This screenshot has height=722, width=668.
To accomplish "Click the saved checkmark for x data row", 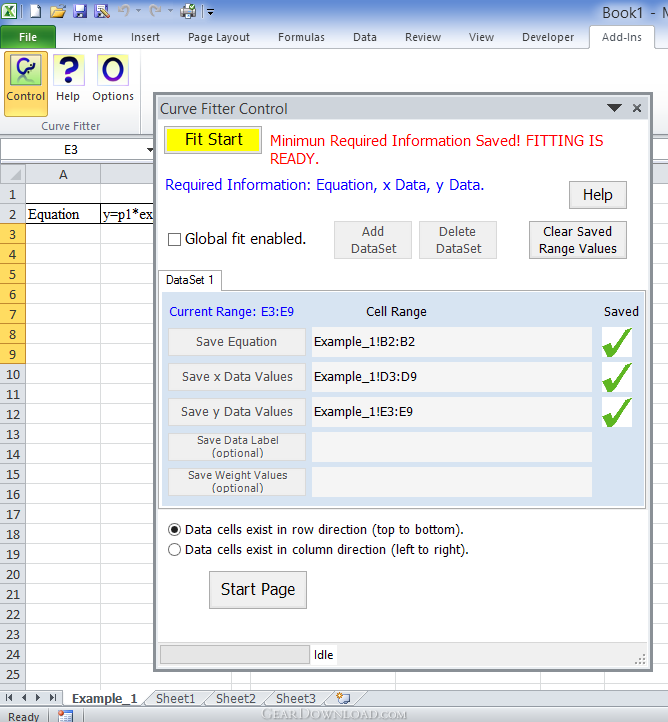I will click(x=617, y=377).
